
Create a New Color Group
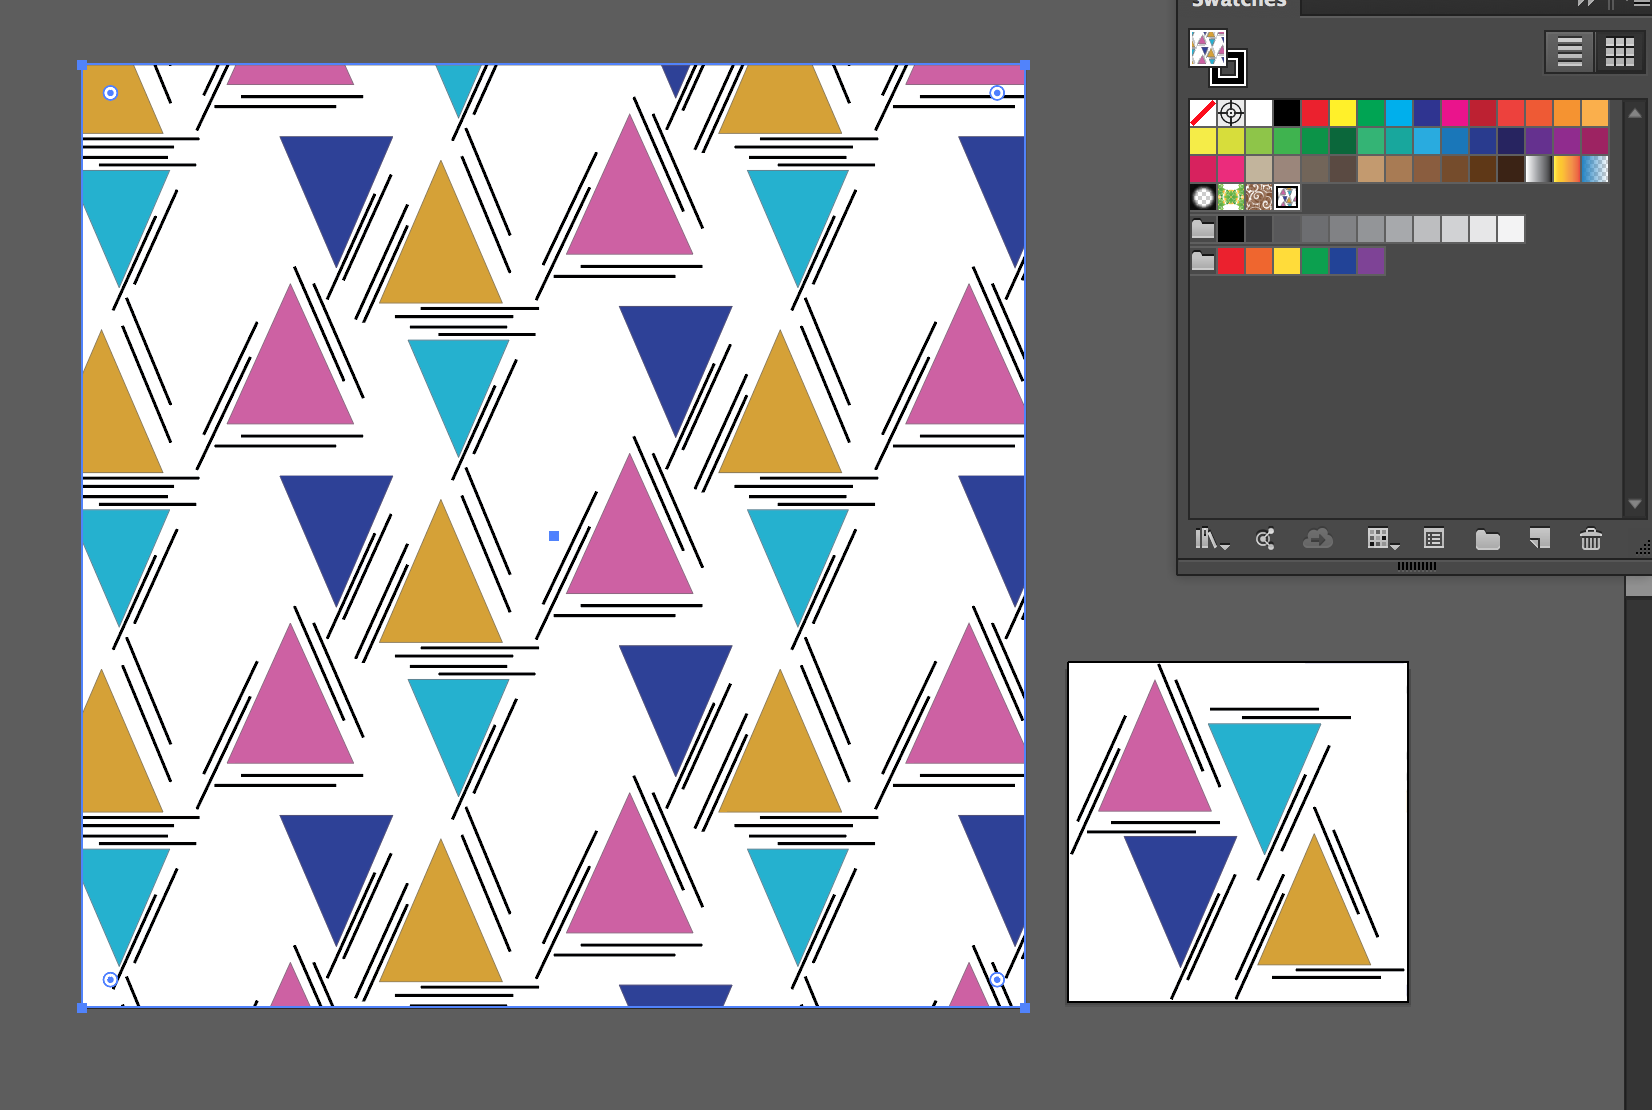tap(1487, 540)
